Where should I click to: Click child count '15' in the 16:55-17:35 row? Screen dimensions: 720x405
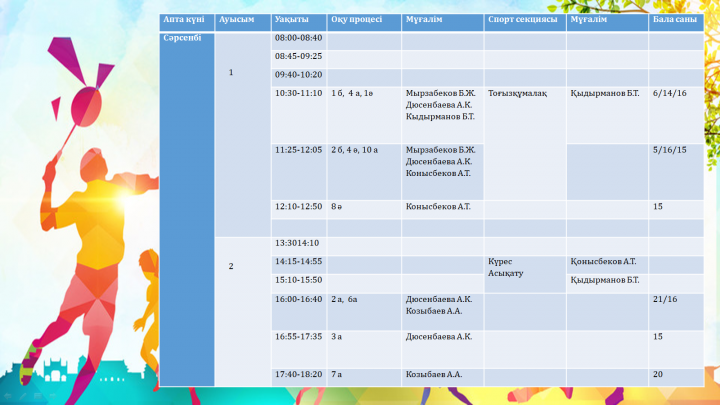658,337
